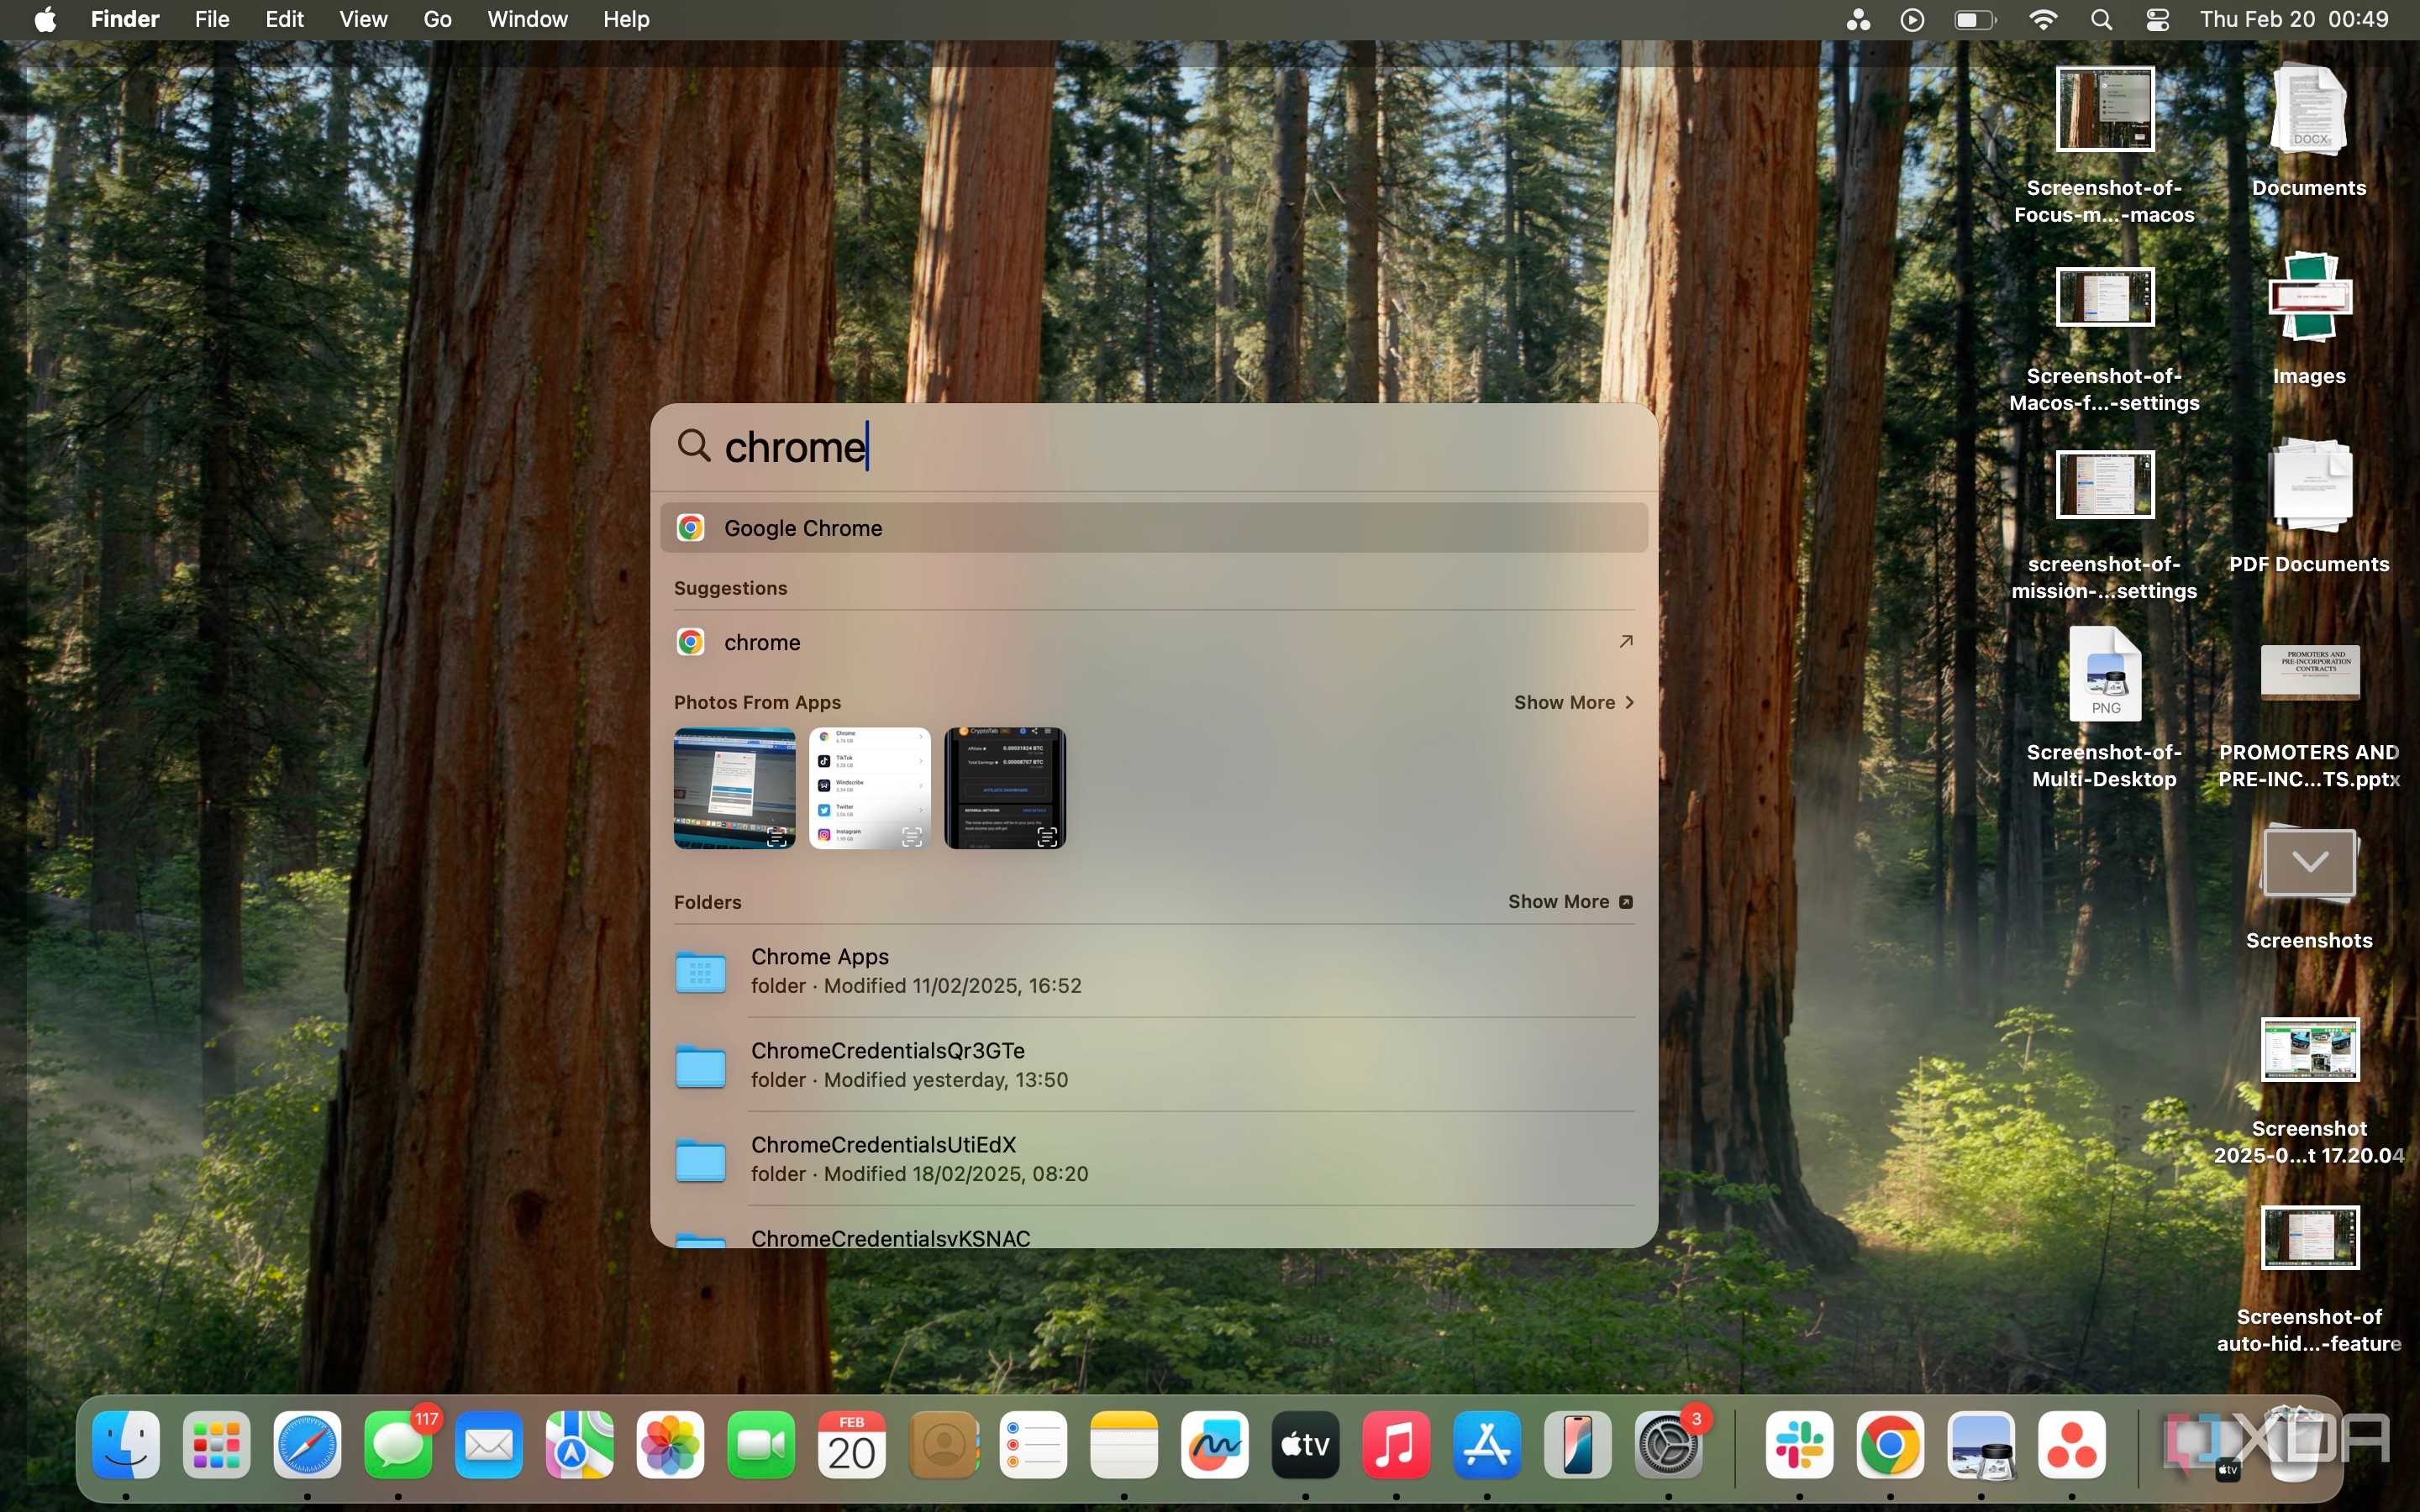
Task: Launch Slack from the Dock
Action: pyautogui.click(x=1800, y=1445)
